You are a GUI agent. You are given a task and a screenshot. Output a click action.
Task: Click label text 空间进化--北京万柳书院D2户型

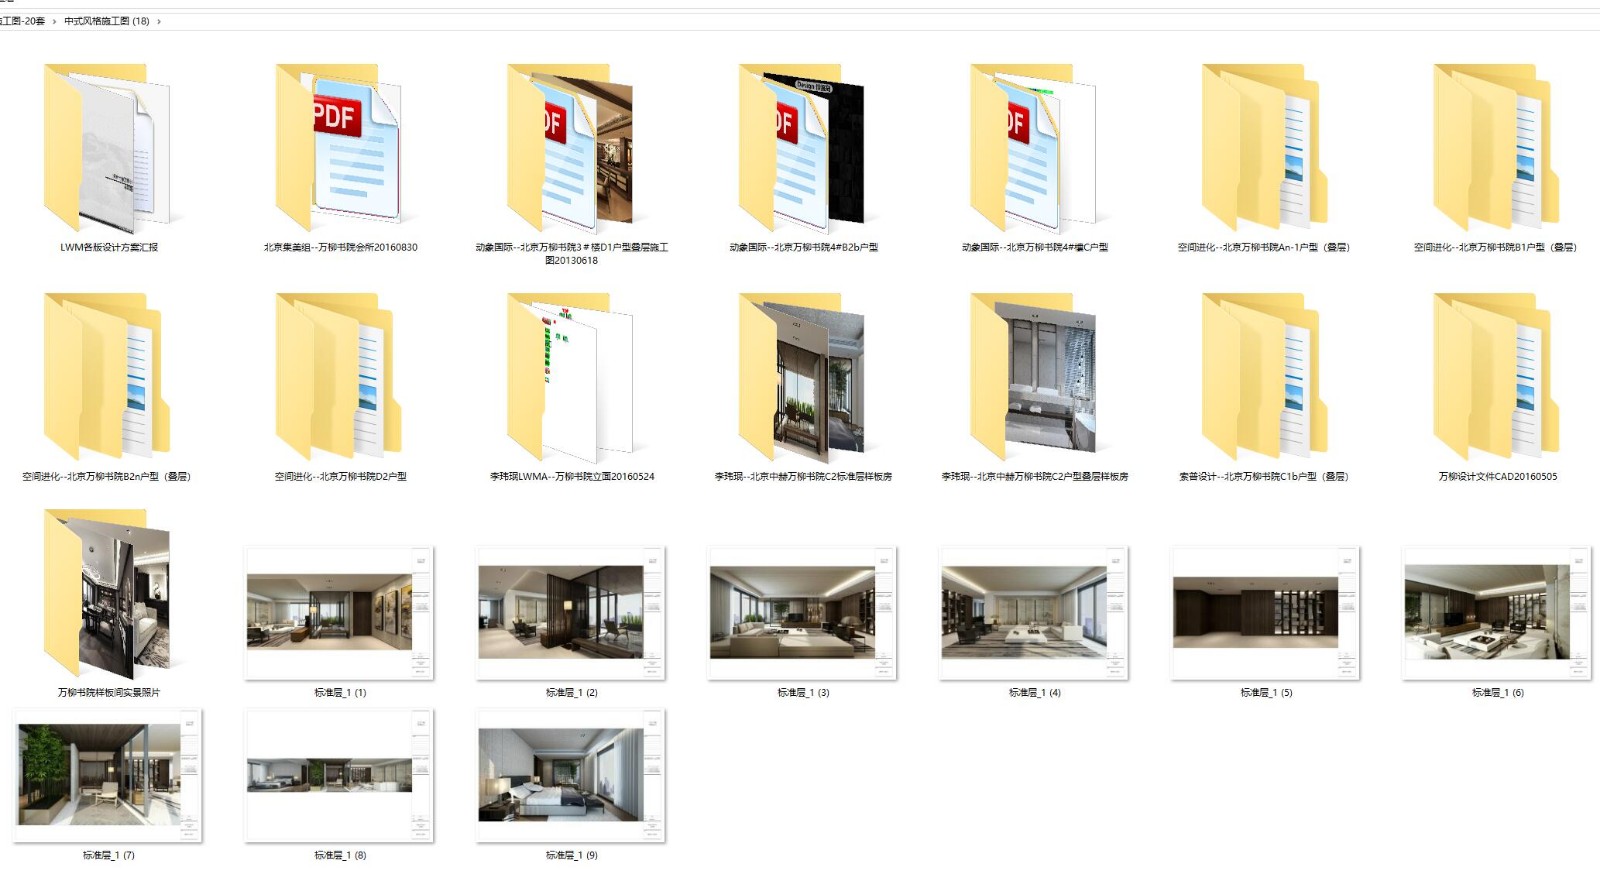pos(340,476)
